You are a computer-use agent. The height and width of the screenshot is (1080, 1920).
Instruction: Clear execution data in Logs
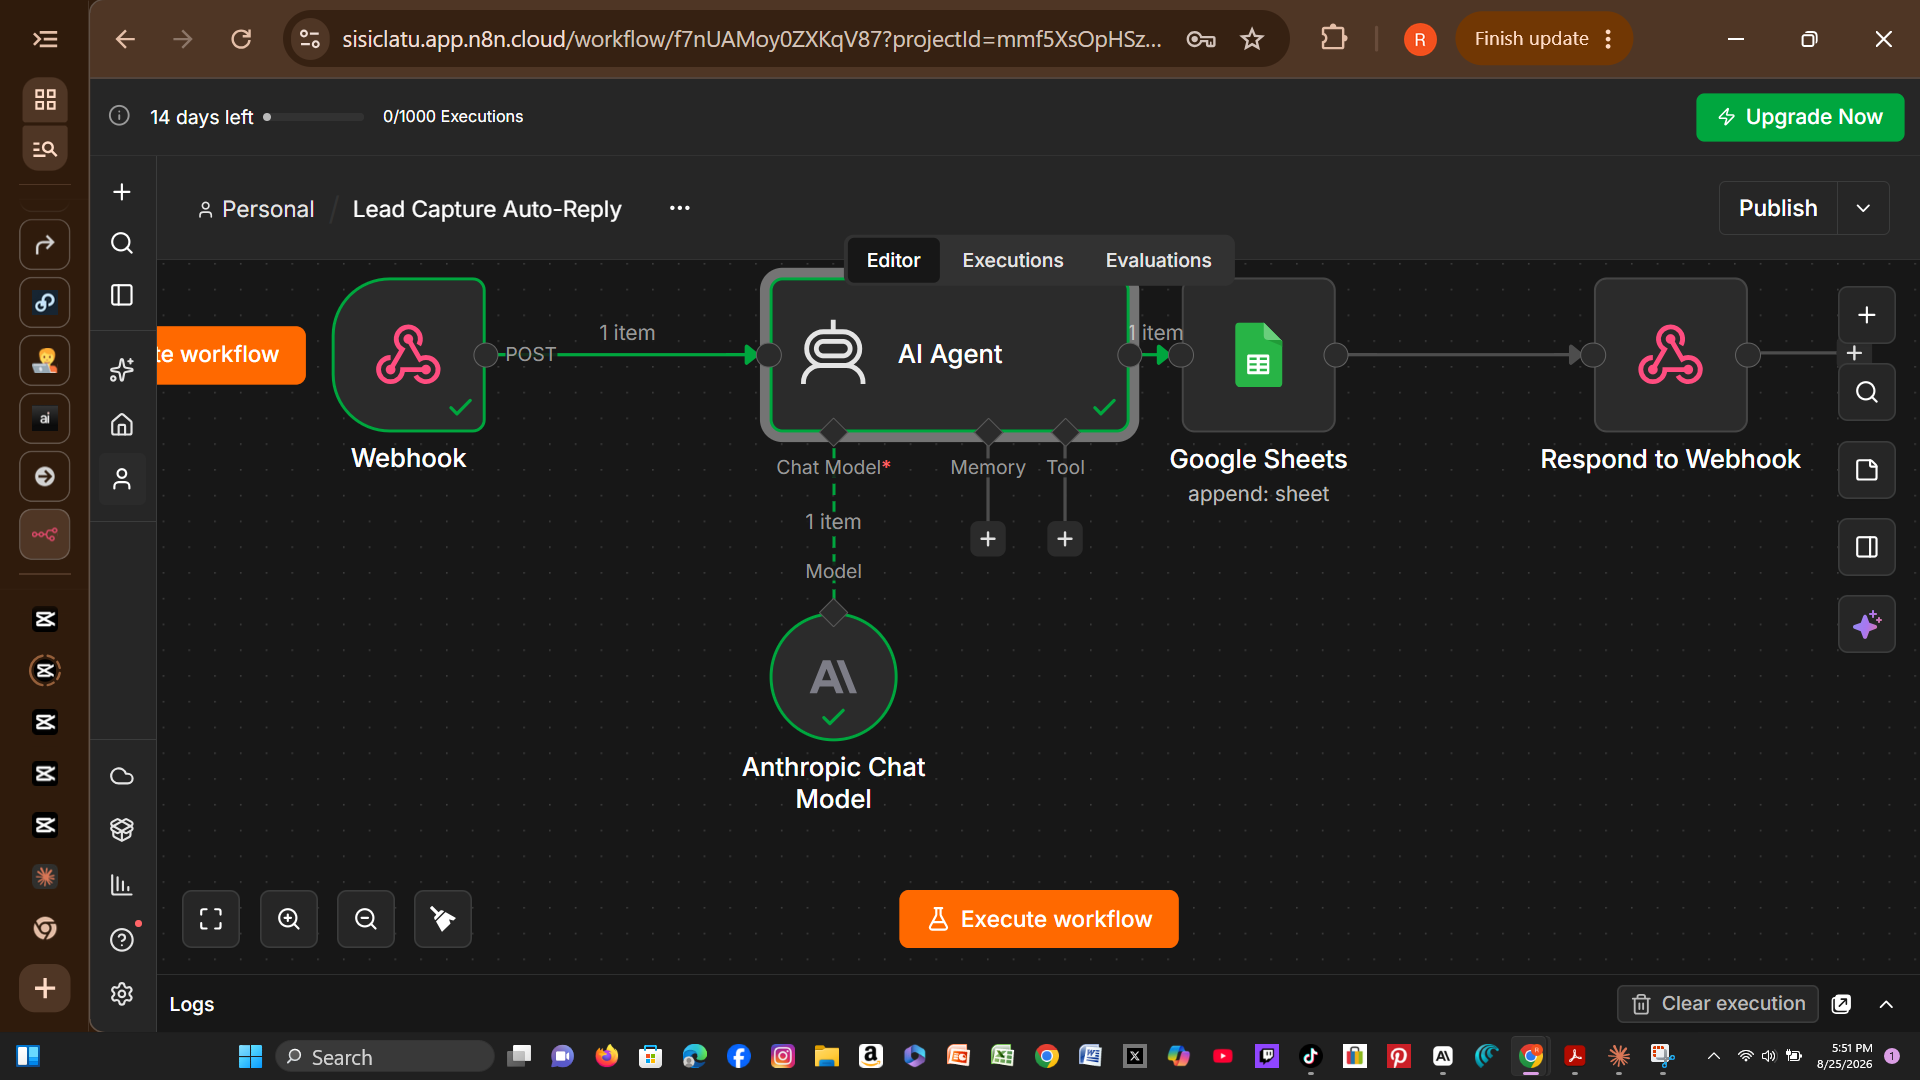point(1718,1004)
